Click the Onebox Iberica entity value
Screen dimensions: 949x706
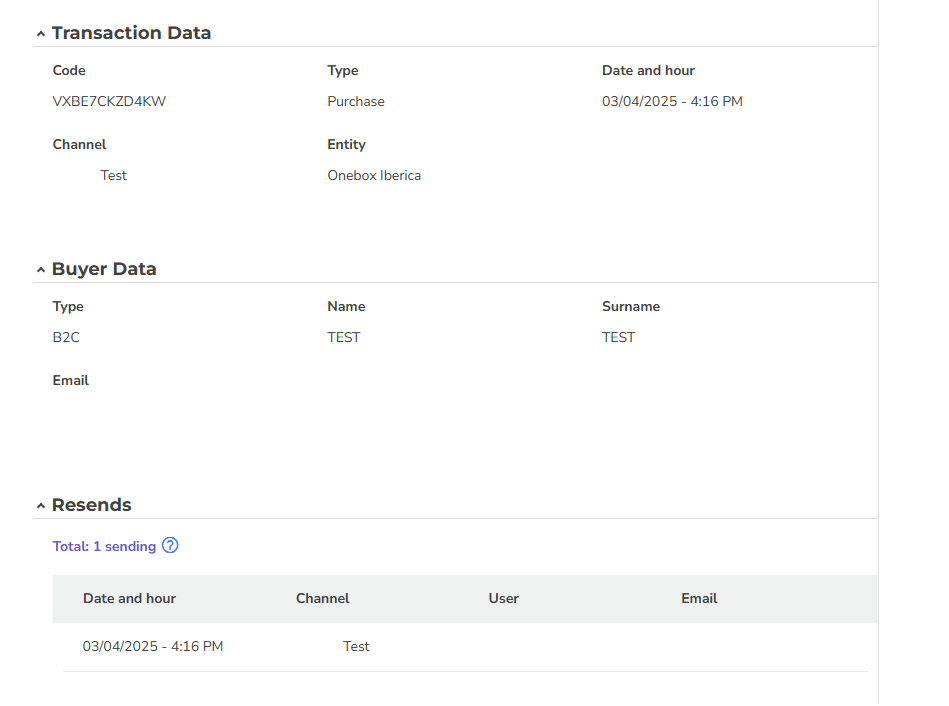[x=374, y=176]
